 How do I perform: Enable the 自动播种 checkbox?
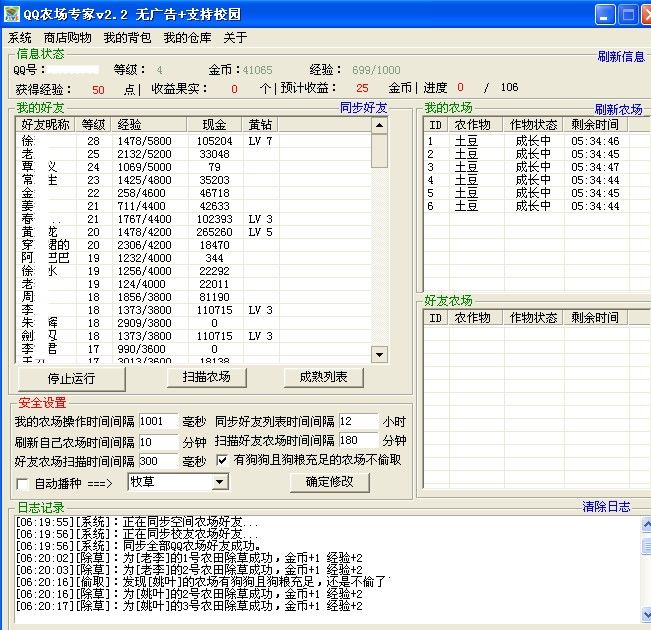click(22, 484)
